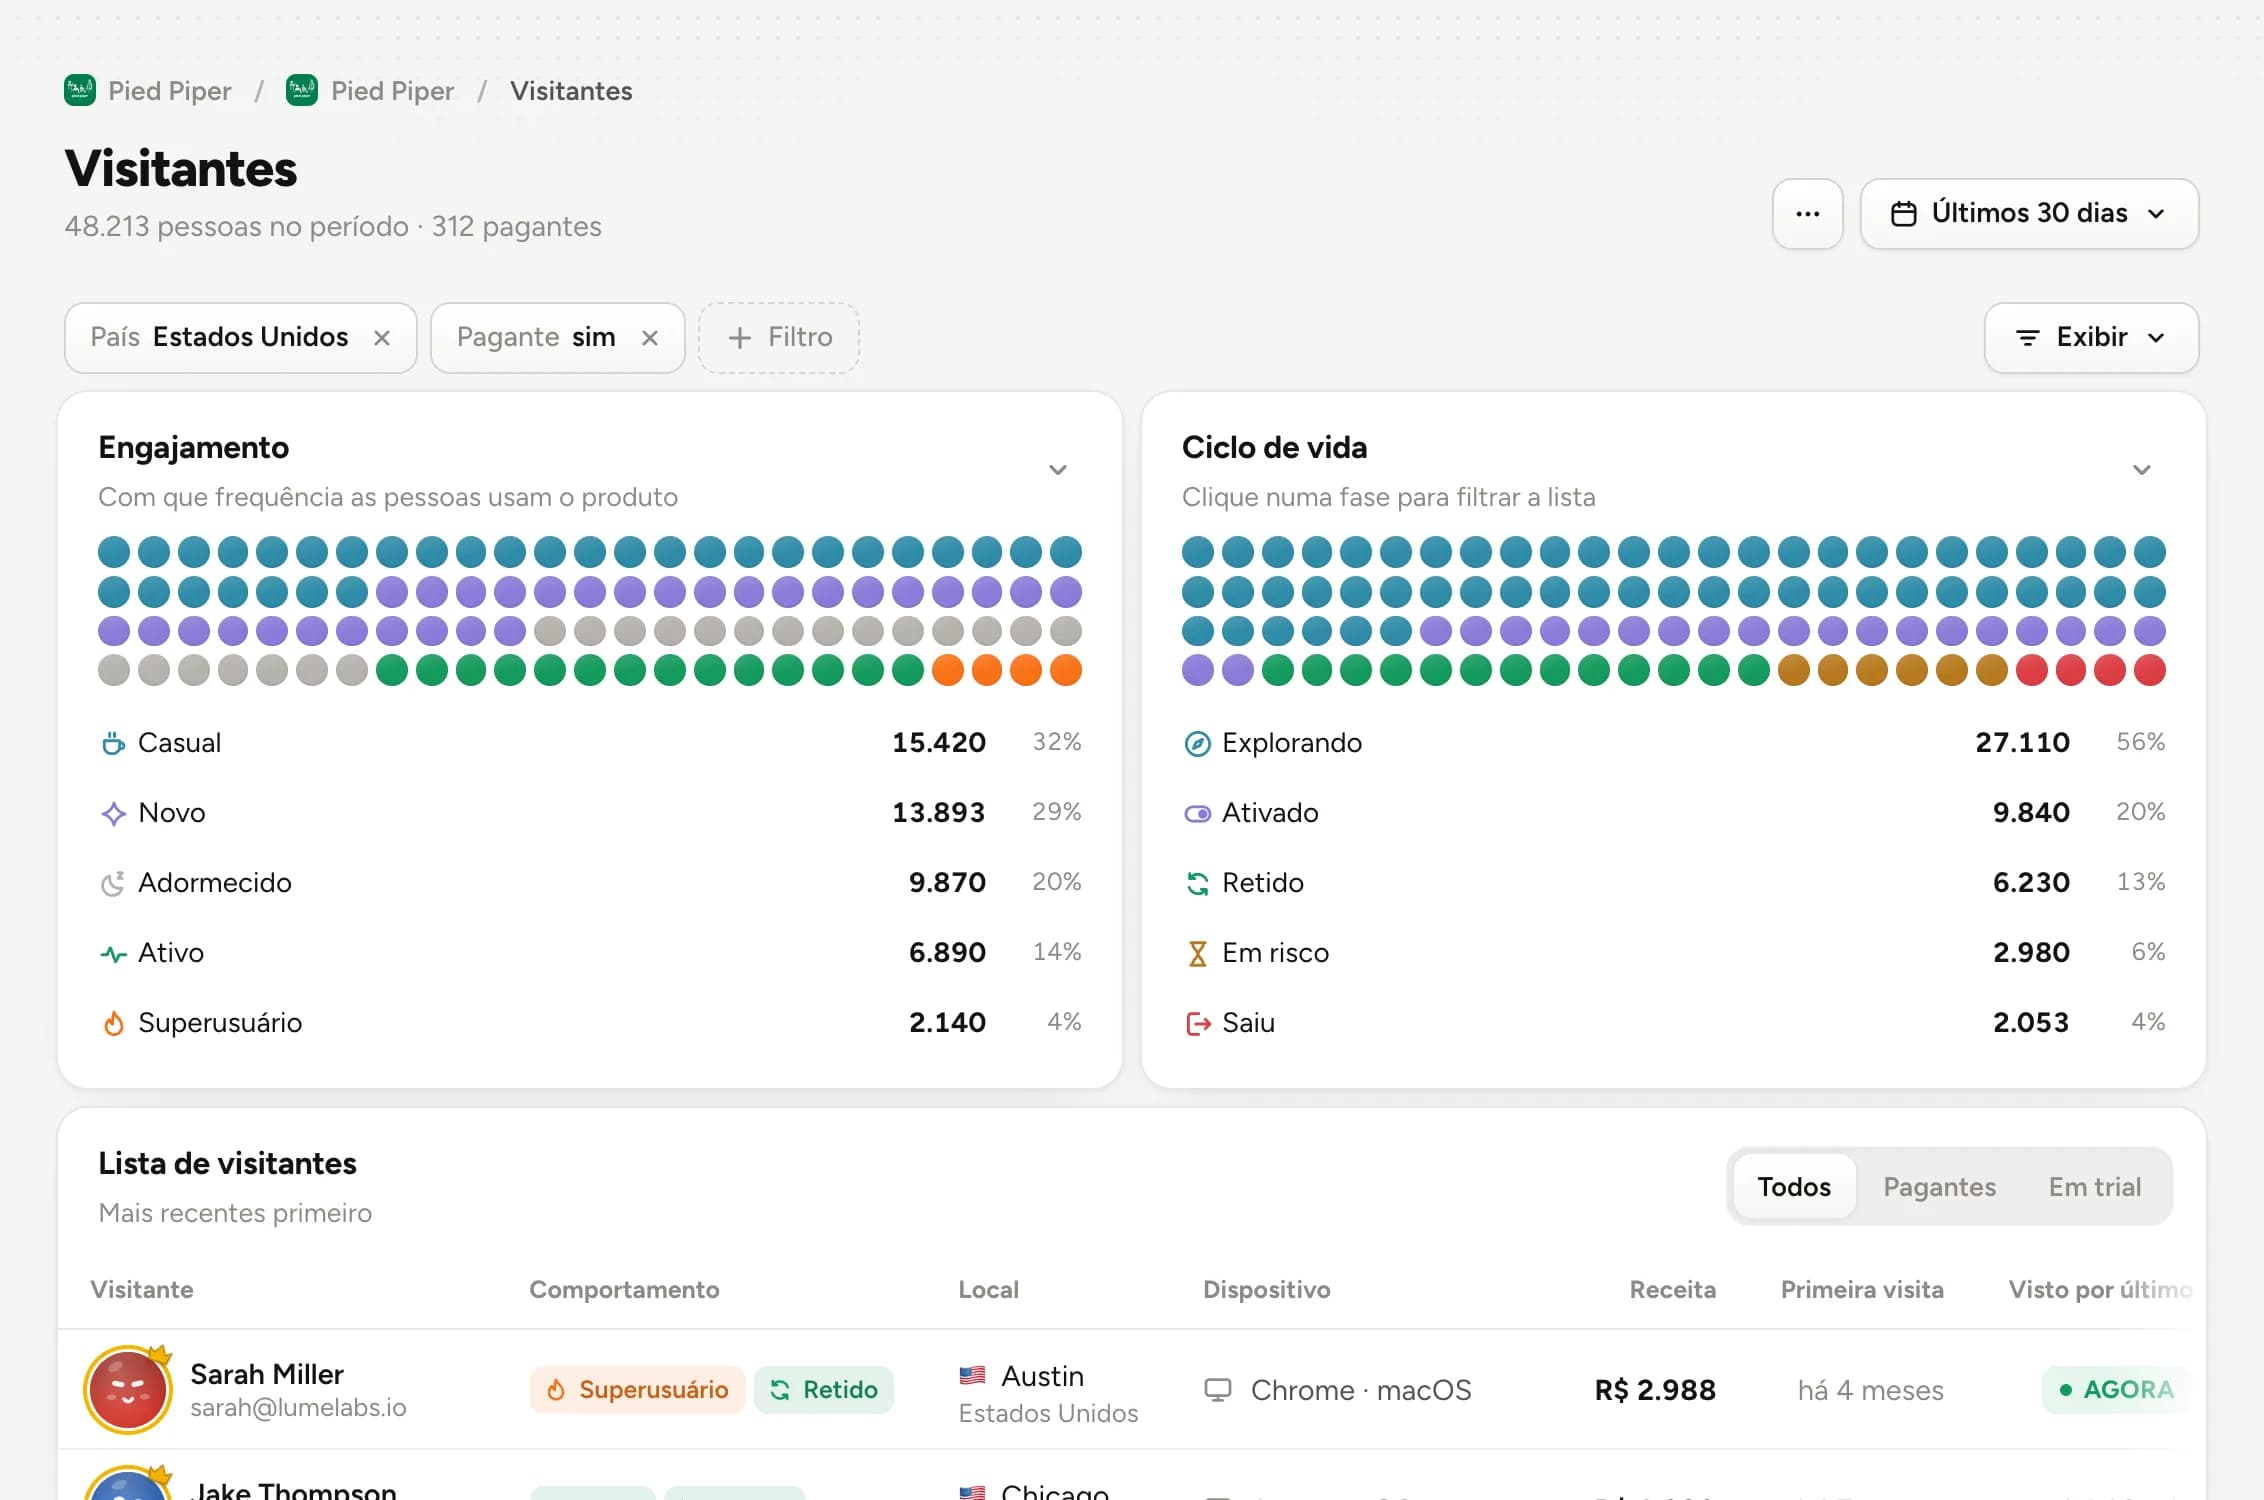Switch to the Todos tab
This screenshot has height=1500, width=2264.
pyautogui.click(x=1794, y=1187)
